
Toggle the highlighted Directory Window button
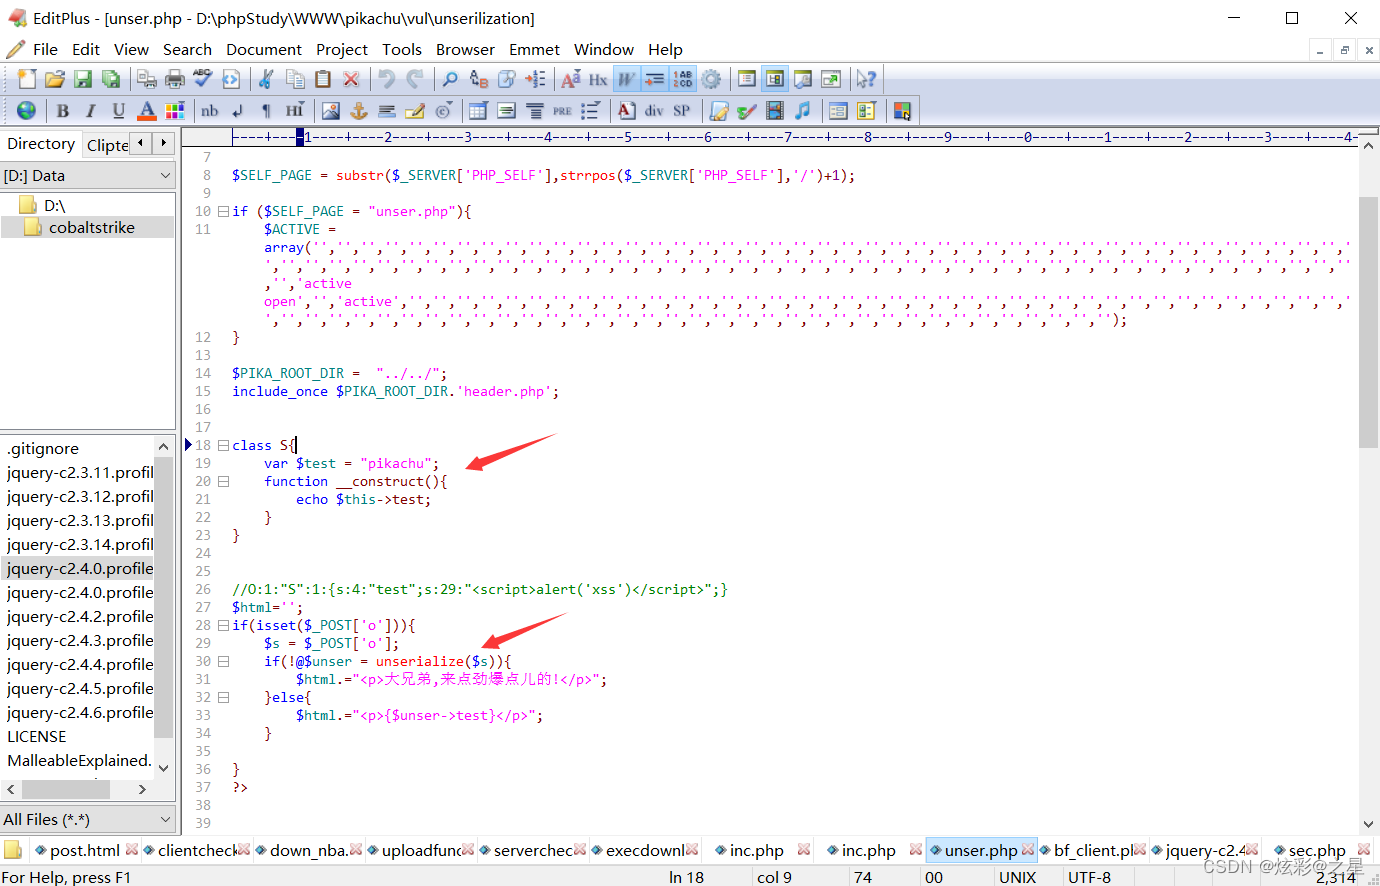(x=775, y=79)
